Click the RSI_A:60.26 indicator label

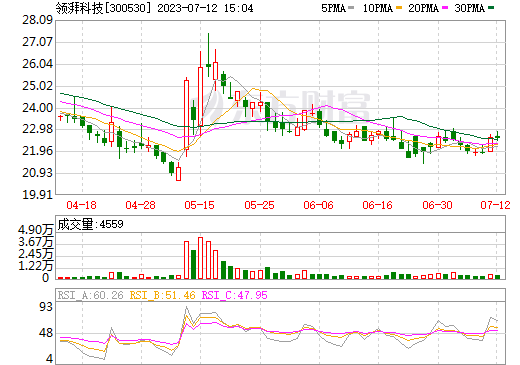pyautogui.click(x=90, y=295)
